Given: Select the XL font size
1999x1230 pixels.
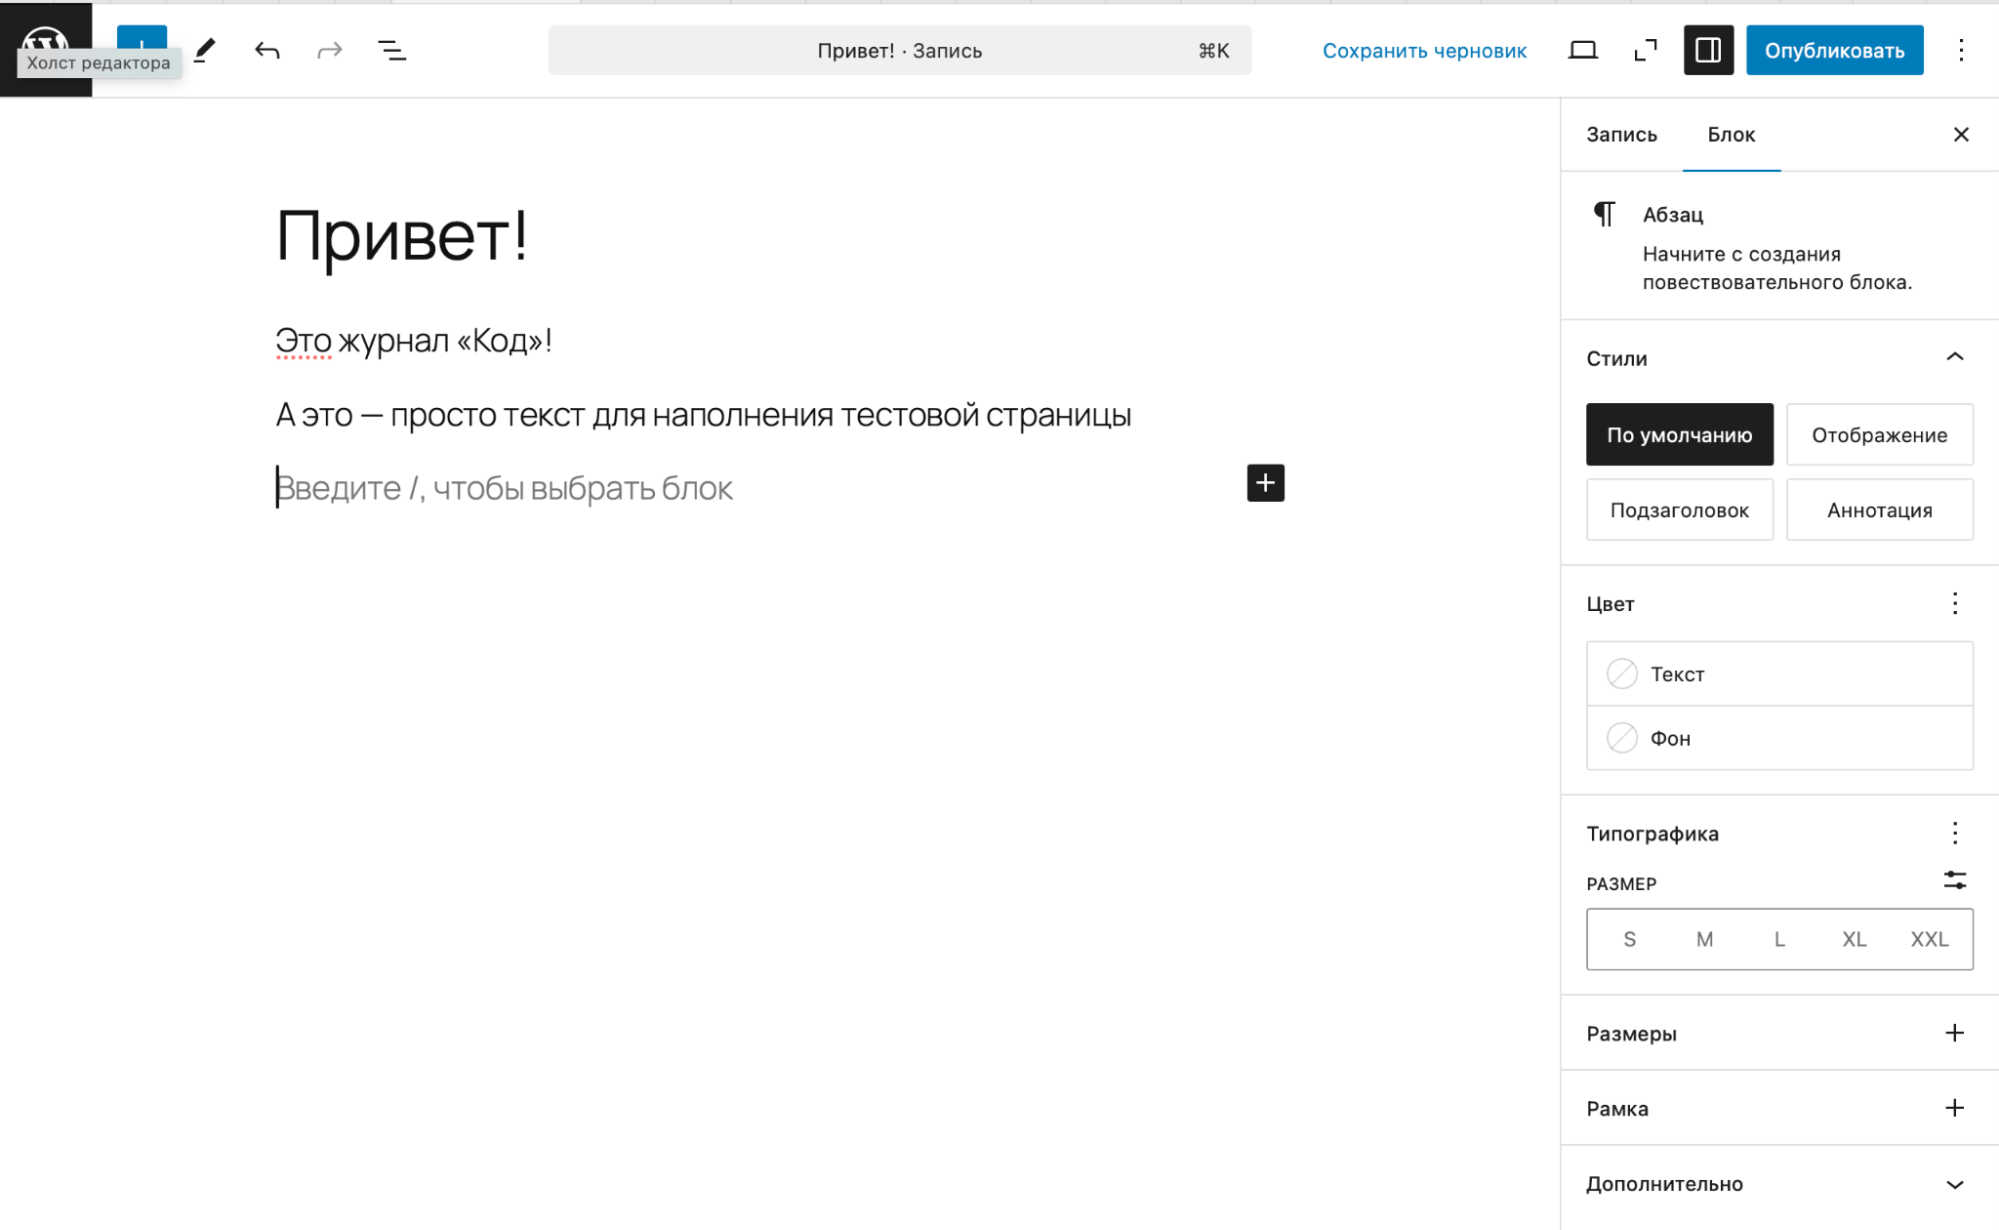Looking at the screenshot, I should (1854, 939).
